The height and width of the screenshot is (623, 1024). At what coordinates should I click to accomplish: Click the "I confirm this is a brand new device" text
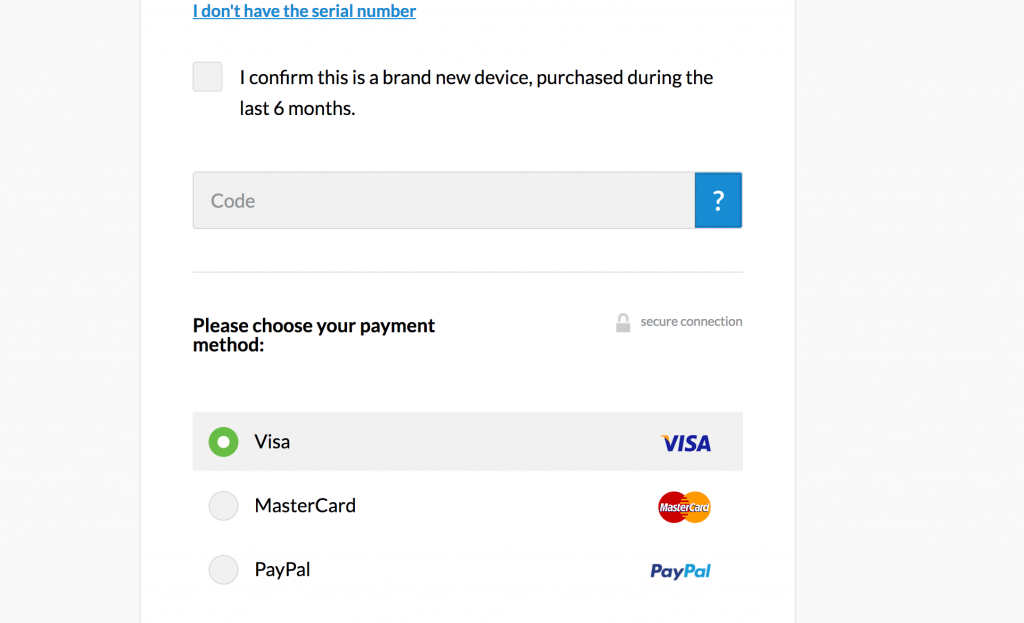pyautogui.click(x=476, y=78)
